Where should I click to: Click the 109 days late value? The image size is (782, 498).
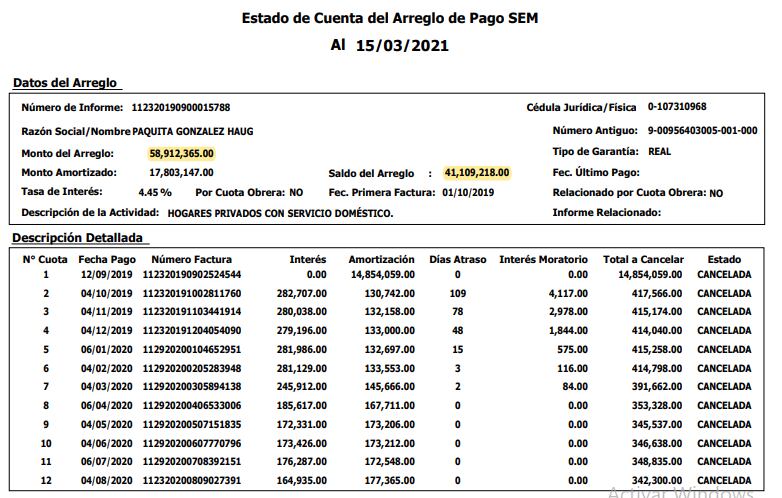tap(458, 293)
